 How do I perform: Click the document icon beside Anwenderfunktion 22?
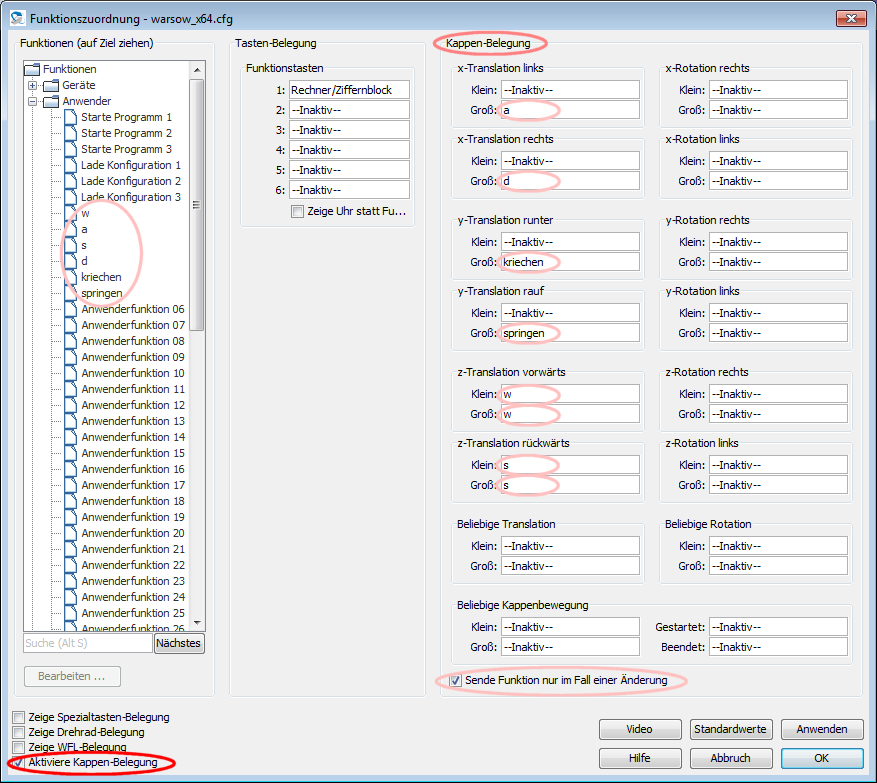coord(70,565)
